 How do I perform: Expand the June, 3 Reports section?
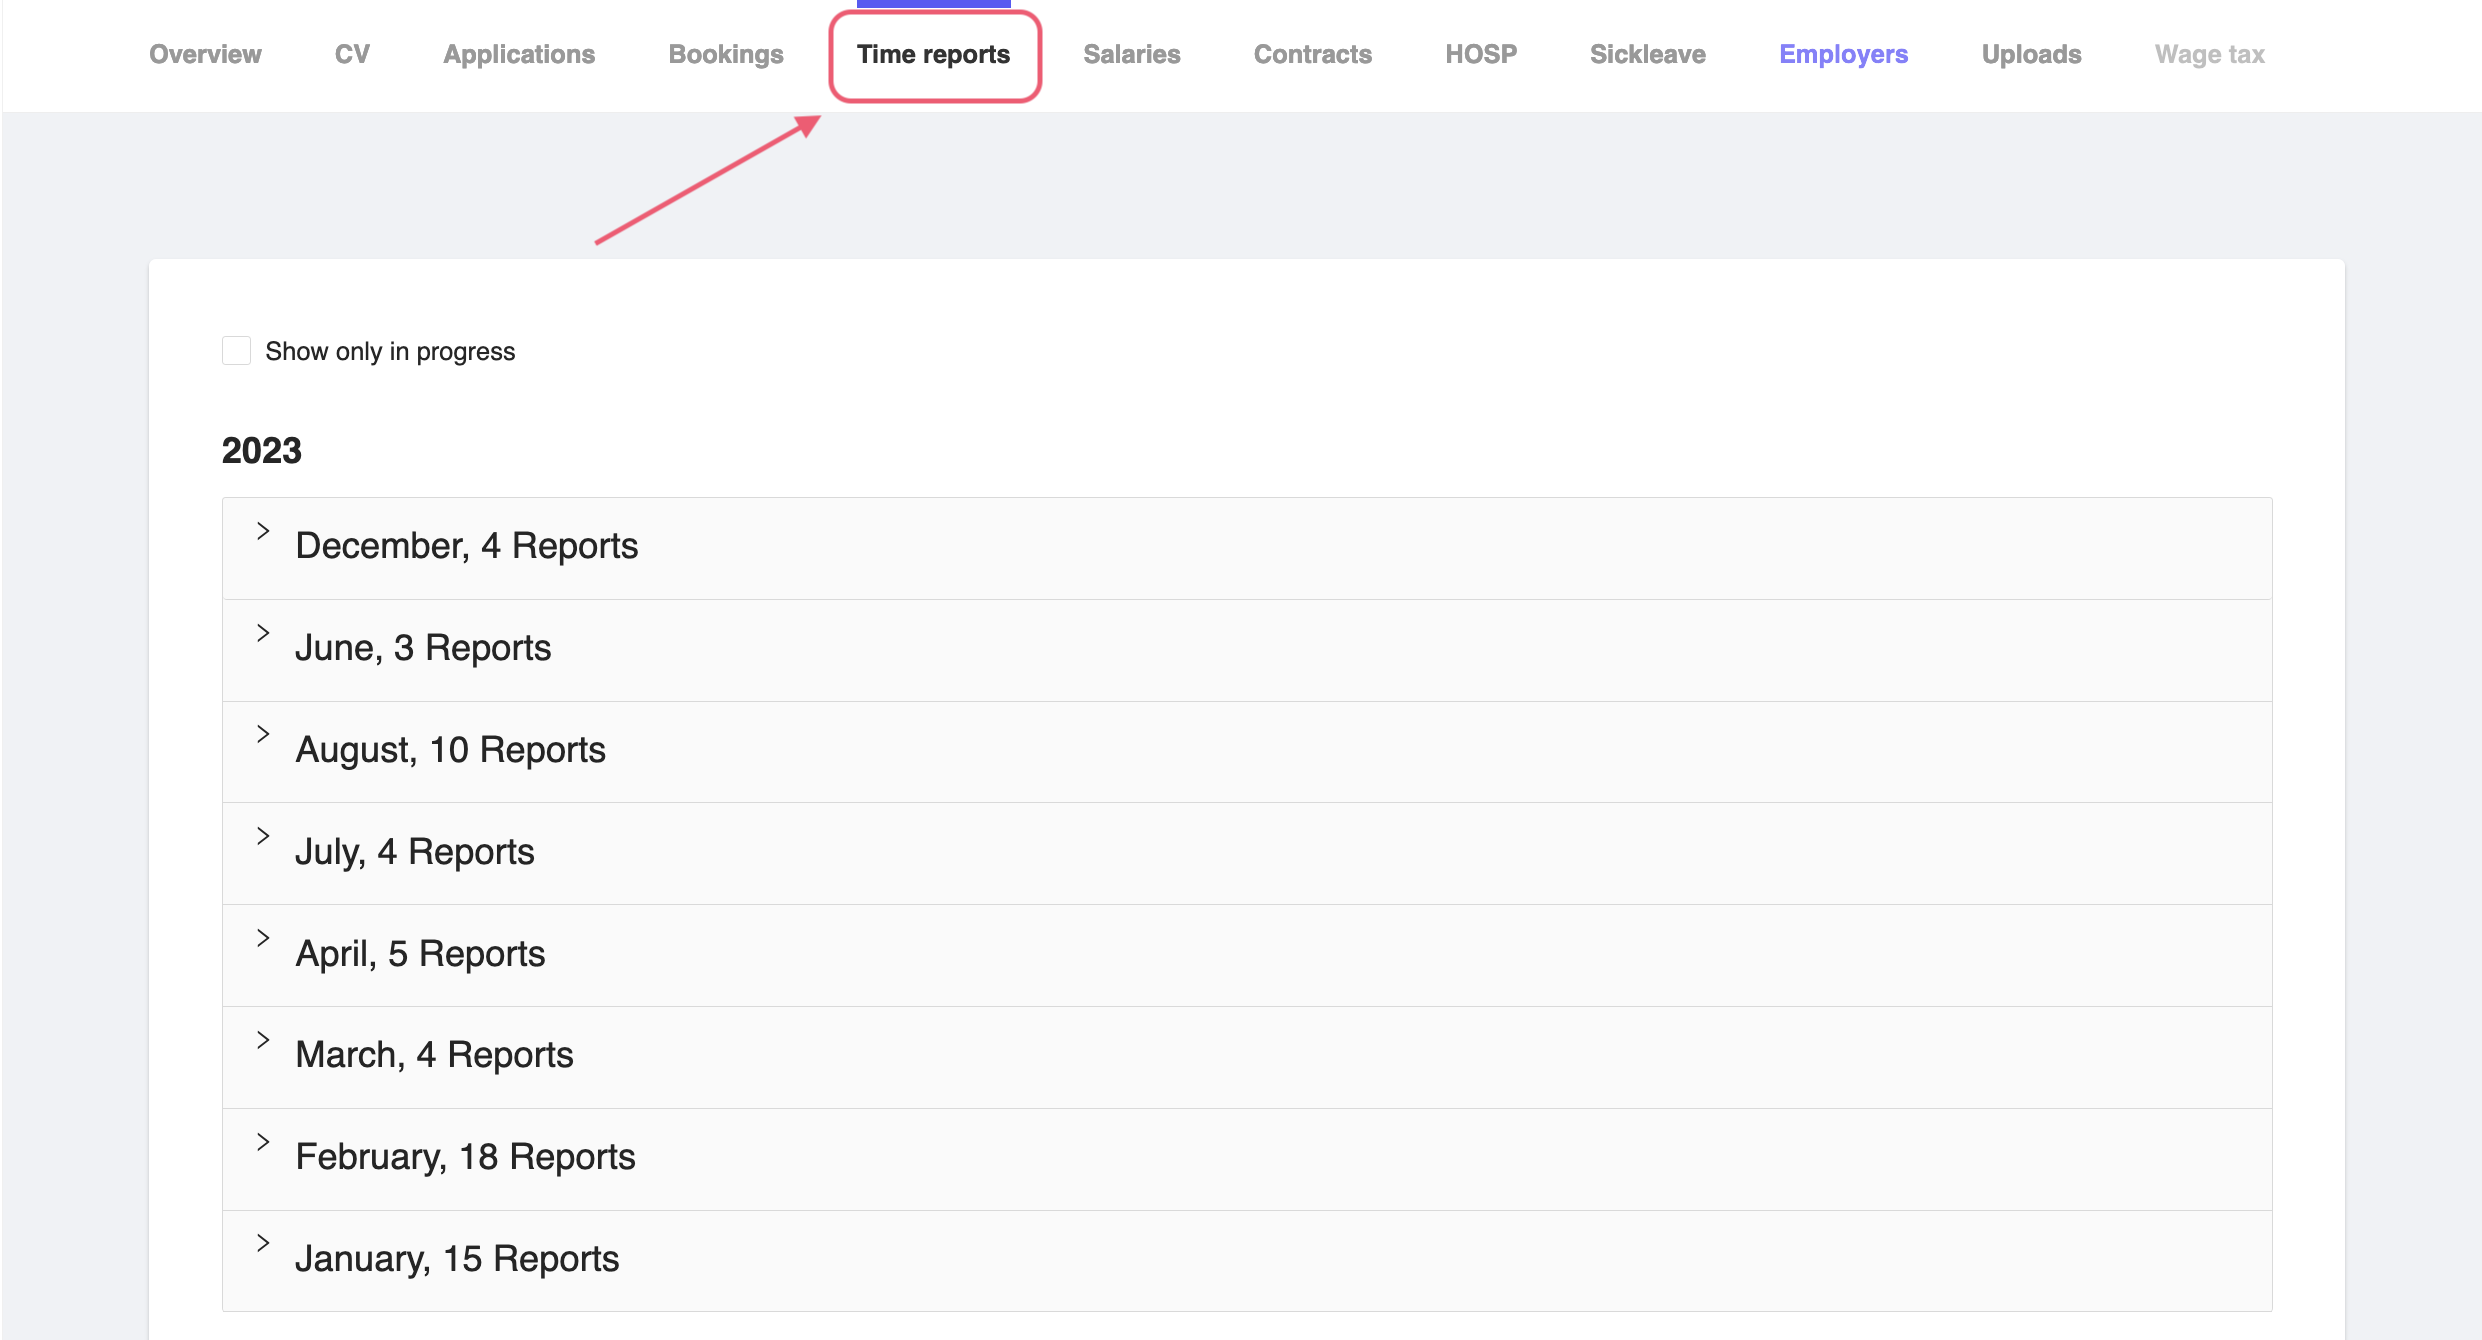click(422, 648)
